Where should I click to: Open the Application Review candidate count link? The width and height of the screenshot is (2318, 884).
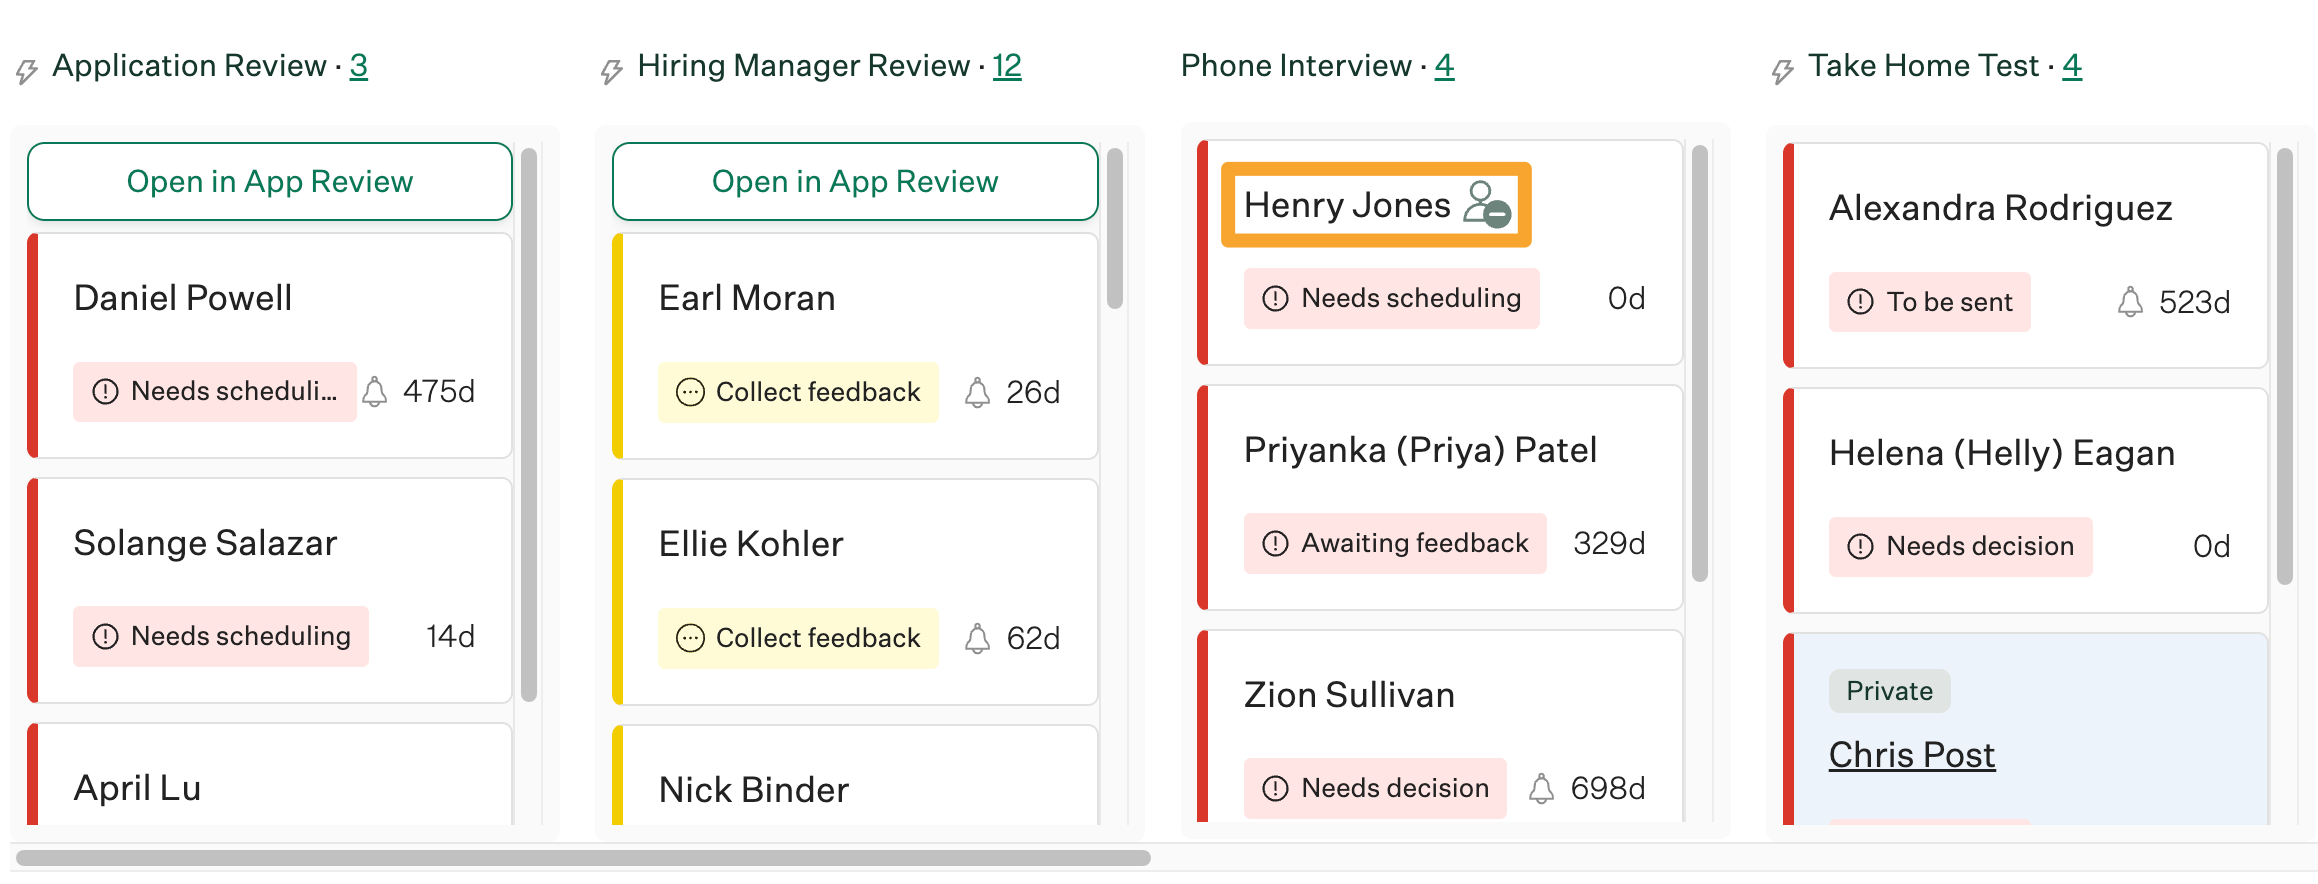click(359, 66)
